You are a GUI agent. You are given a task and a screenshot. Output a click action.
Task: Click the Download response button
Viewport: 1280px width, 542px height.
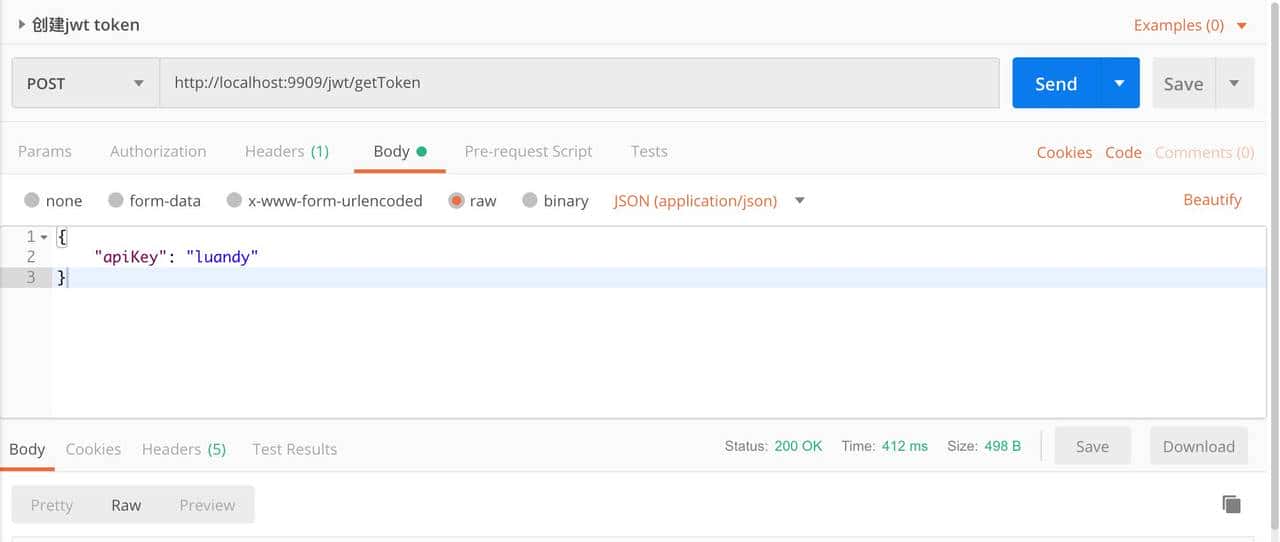point(1198,447)
